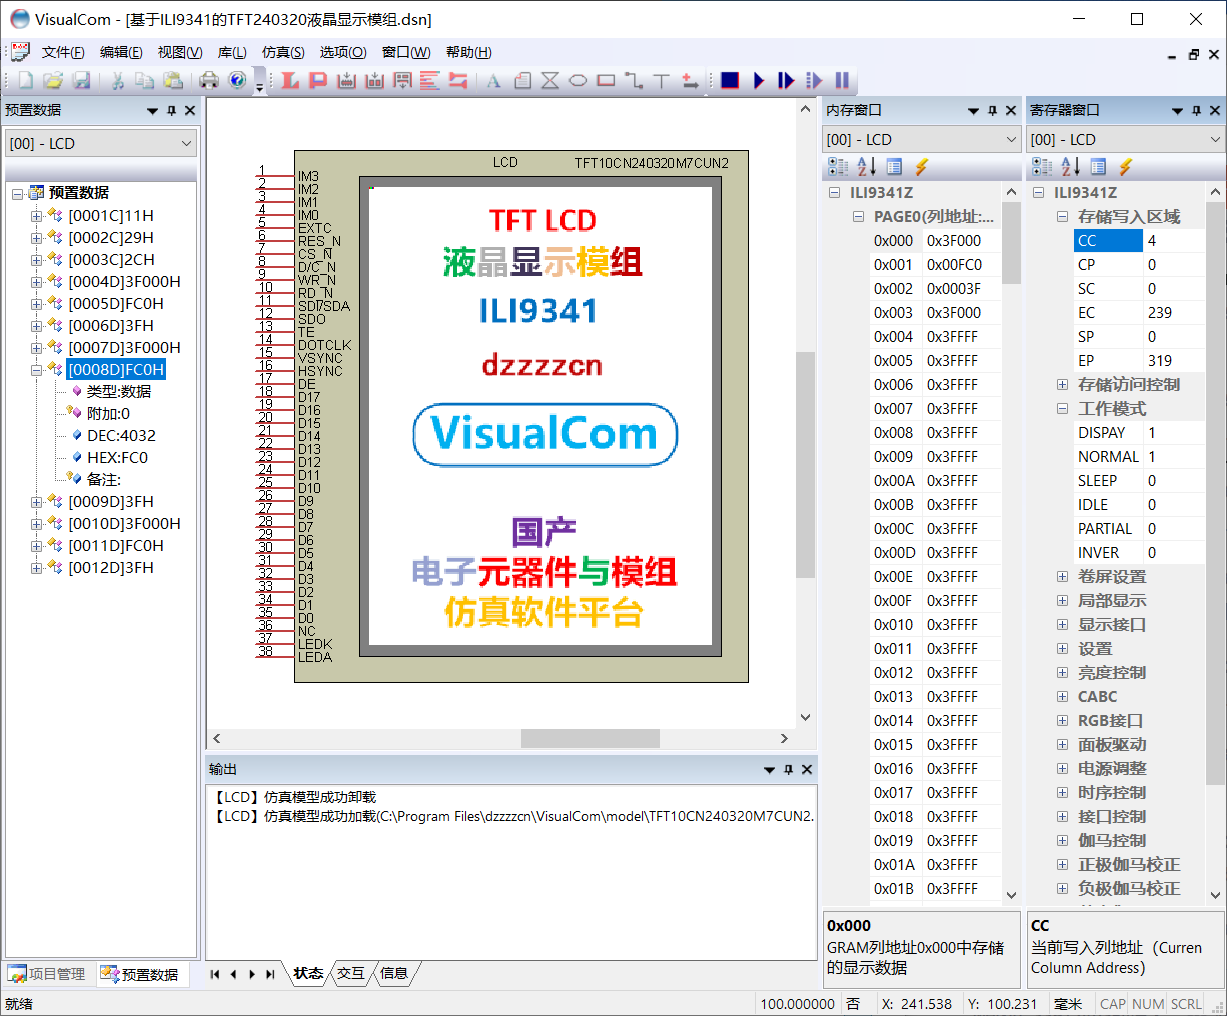The image size is (1227, 1016).
Task: Select memory address 0x003 row
Action: [934, 312]
